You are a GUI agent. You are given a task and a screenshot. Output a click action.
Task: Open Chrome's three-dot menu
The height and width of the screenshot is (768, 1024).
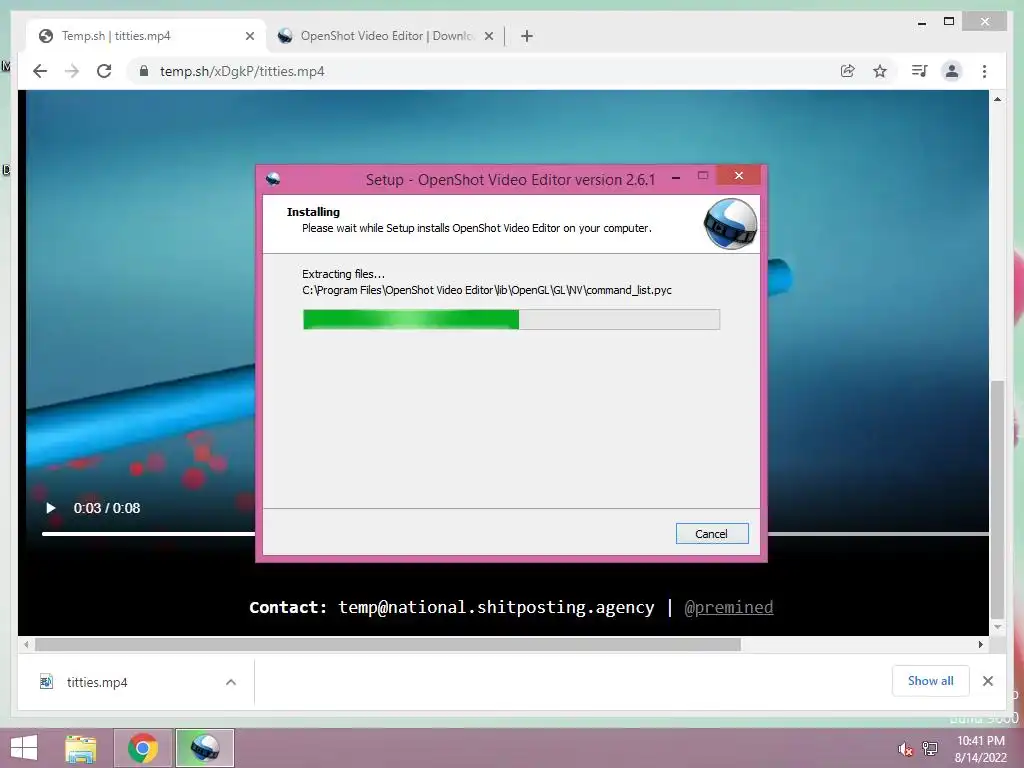(984, 71)
